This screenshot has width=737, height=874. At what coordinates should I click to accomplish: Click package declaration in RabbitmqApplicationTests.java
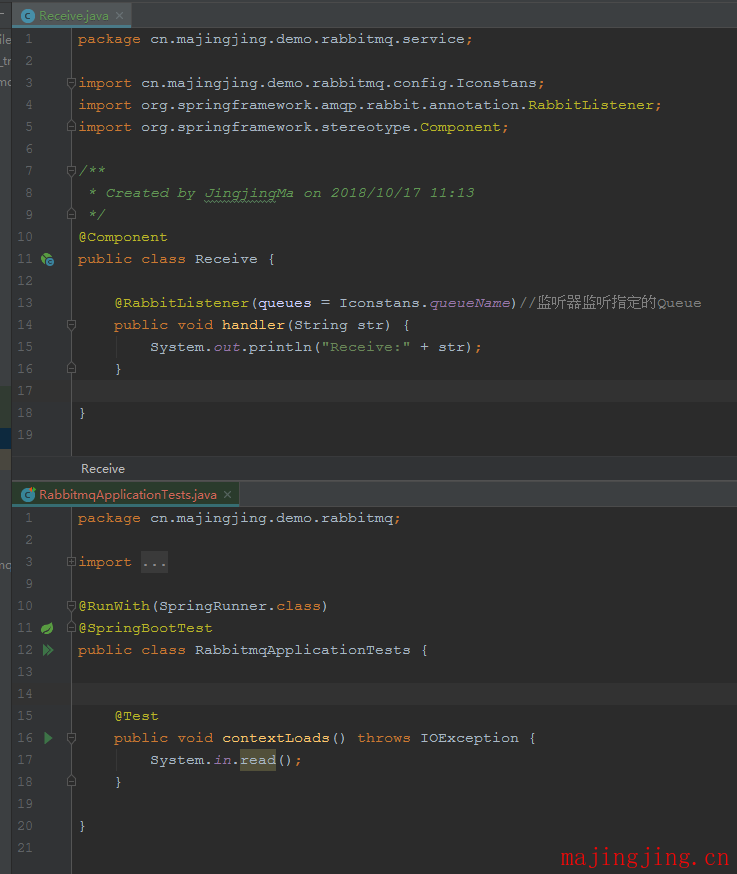click(239, 518)
